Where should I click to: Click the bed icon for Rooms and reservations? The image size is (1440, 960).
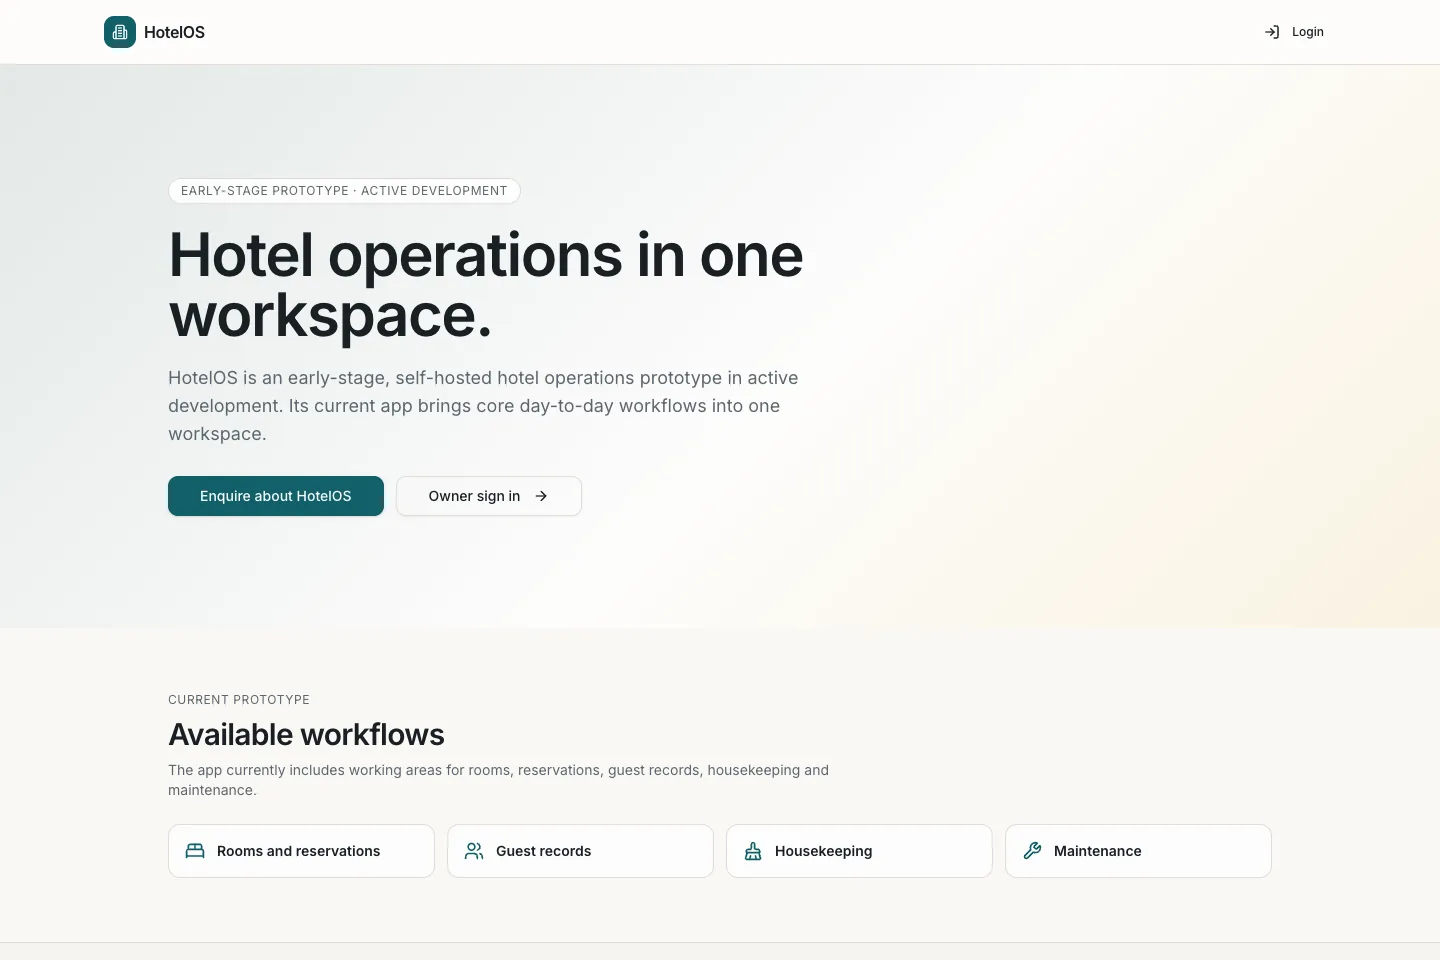tap(195, 851)
